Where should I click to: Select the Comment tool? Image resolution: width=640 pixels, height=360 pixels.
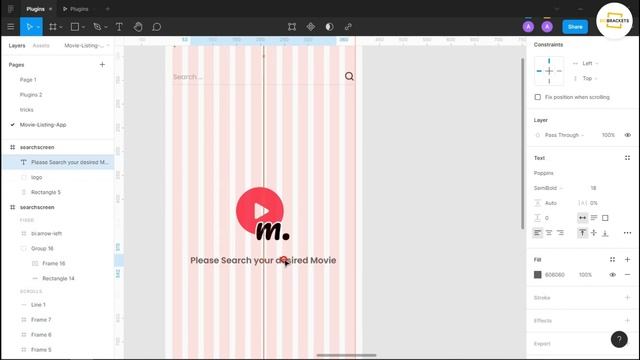156,27
